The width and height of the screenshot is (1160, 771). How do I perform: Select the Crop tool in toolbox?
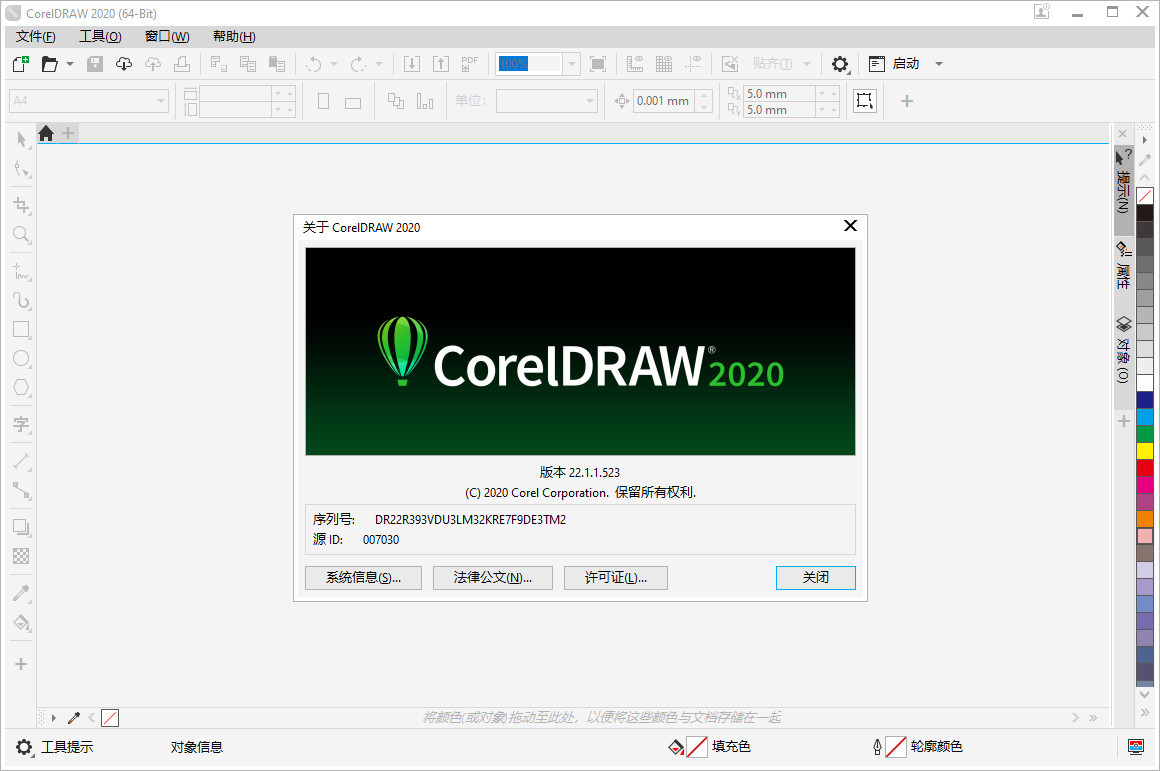pyautogui.click(x=21, y=206)
